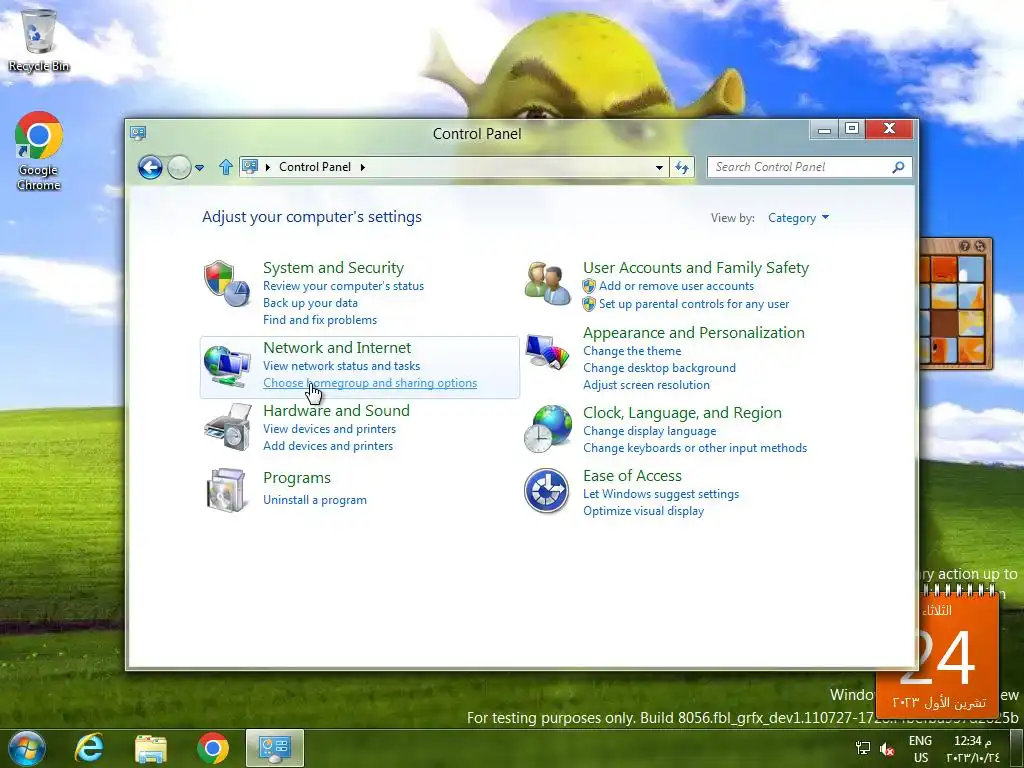
Task: Open View network status and tasks
Action: tap(342, 366)
